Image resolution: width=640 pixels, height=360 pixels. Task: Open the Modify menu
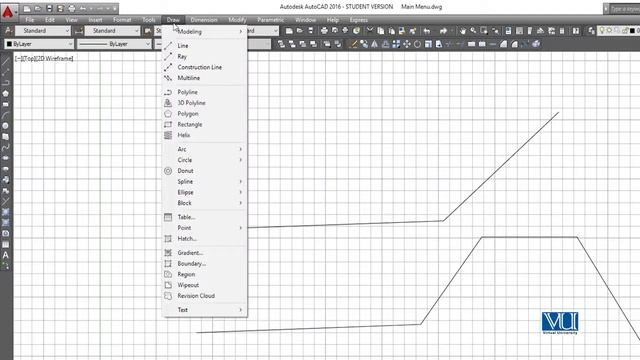pos(237,20)
